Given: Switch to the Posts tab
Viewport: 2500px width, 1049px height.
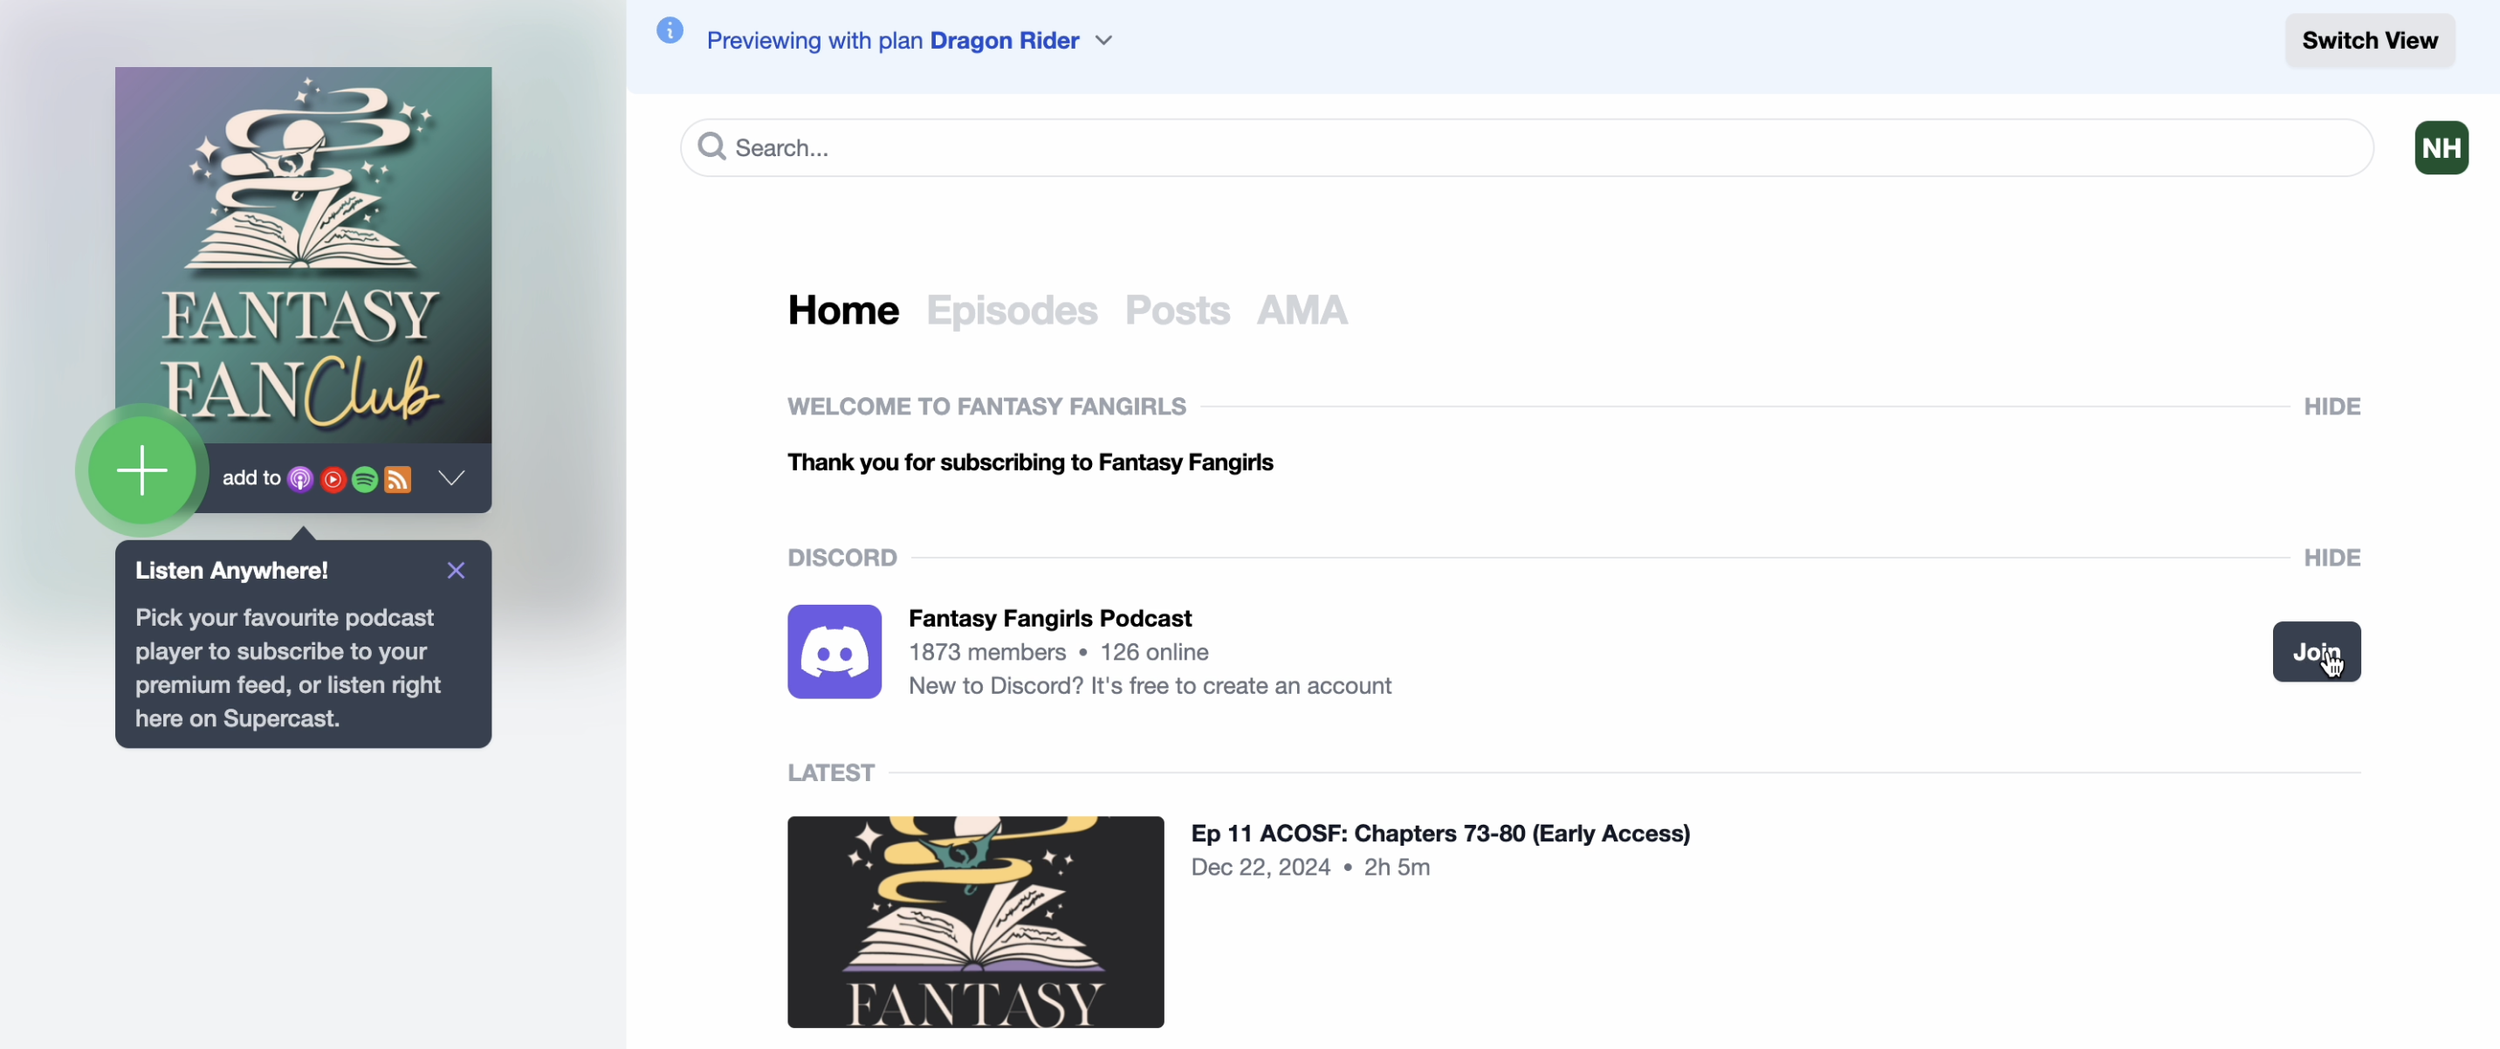Looking at the screenshot, I should [1177, 310].
